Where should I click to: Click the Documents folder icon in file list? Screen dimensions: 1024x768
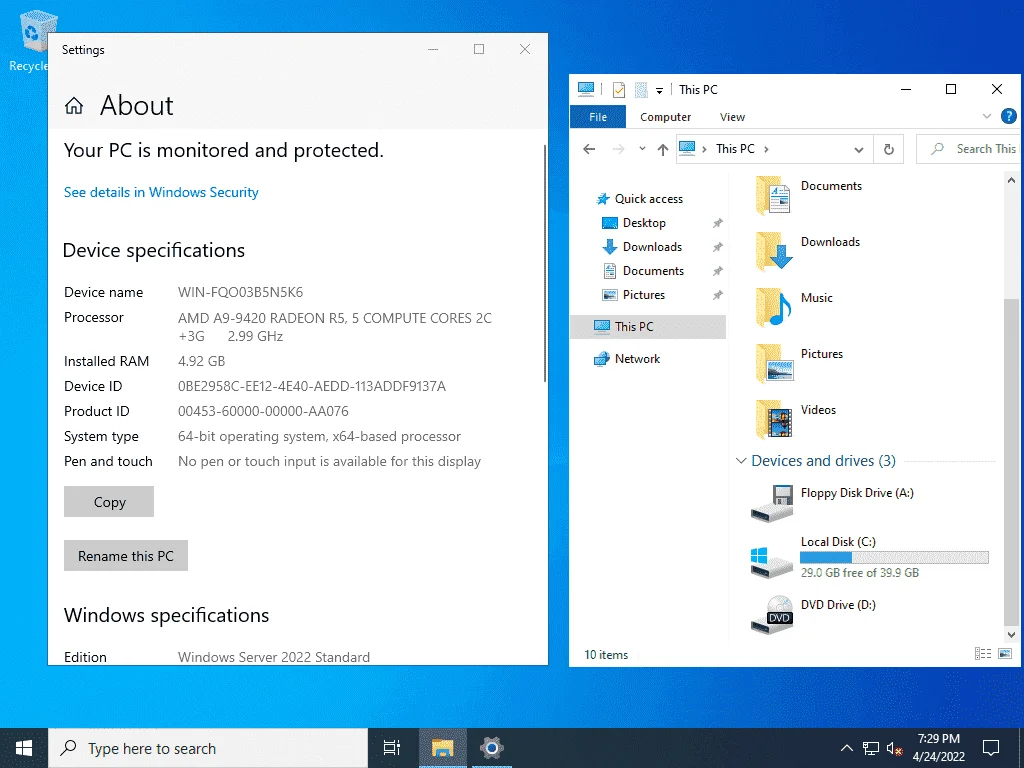[773, 196]
